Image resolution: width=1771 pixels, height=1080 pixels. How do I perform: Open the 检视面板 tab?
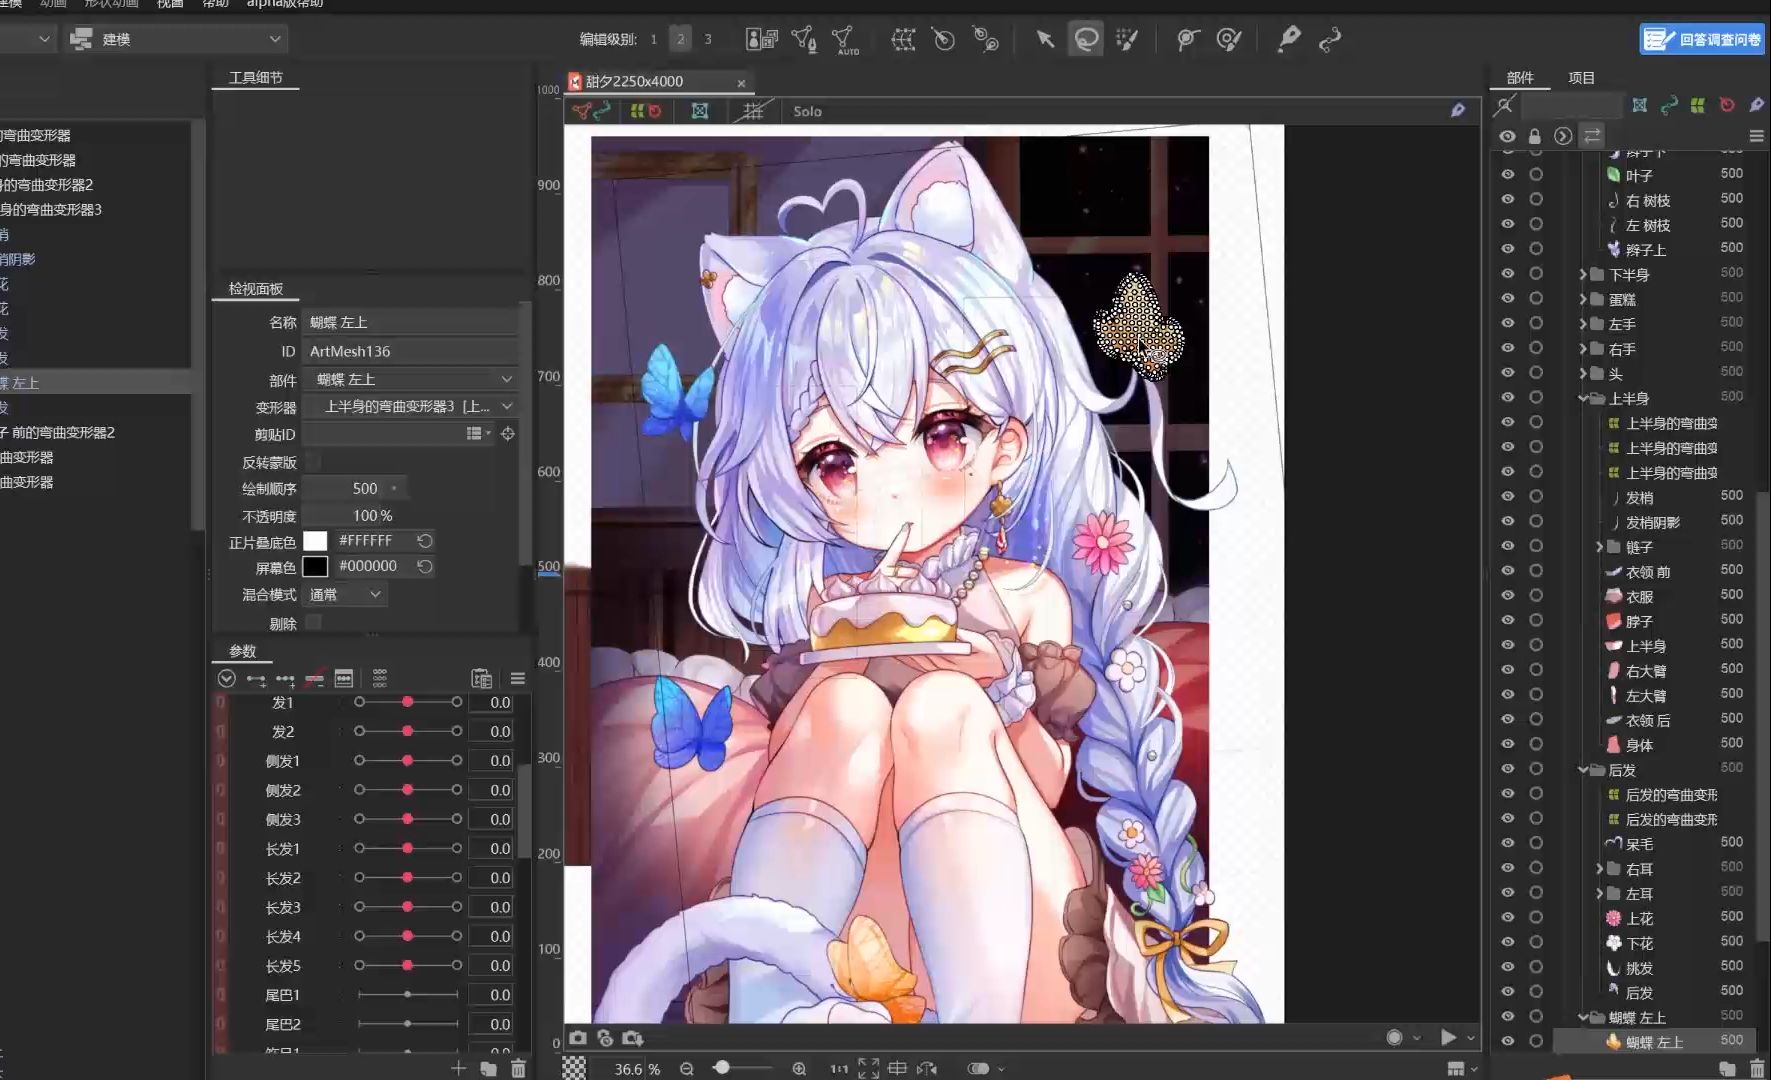pos(256,288)
